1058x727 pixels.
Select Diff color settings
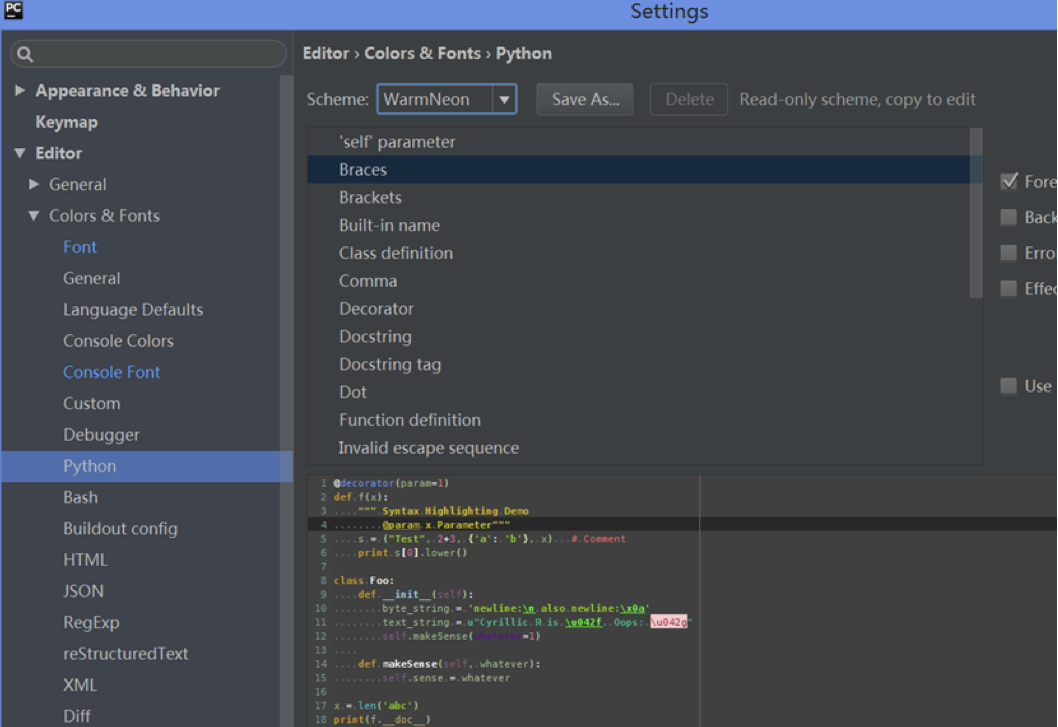coord(77,716)
